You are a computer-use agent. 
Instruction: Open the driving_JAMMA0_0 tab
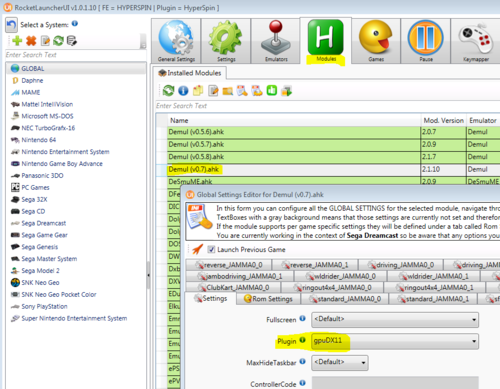pos(401,265)
